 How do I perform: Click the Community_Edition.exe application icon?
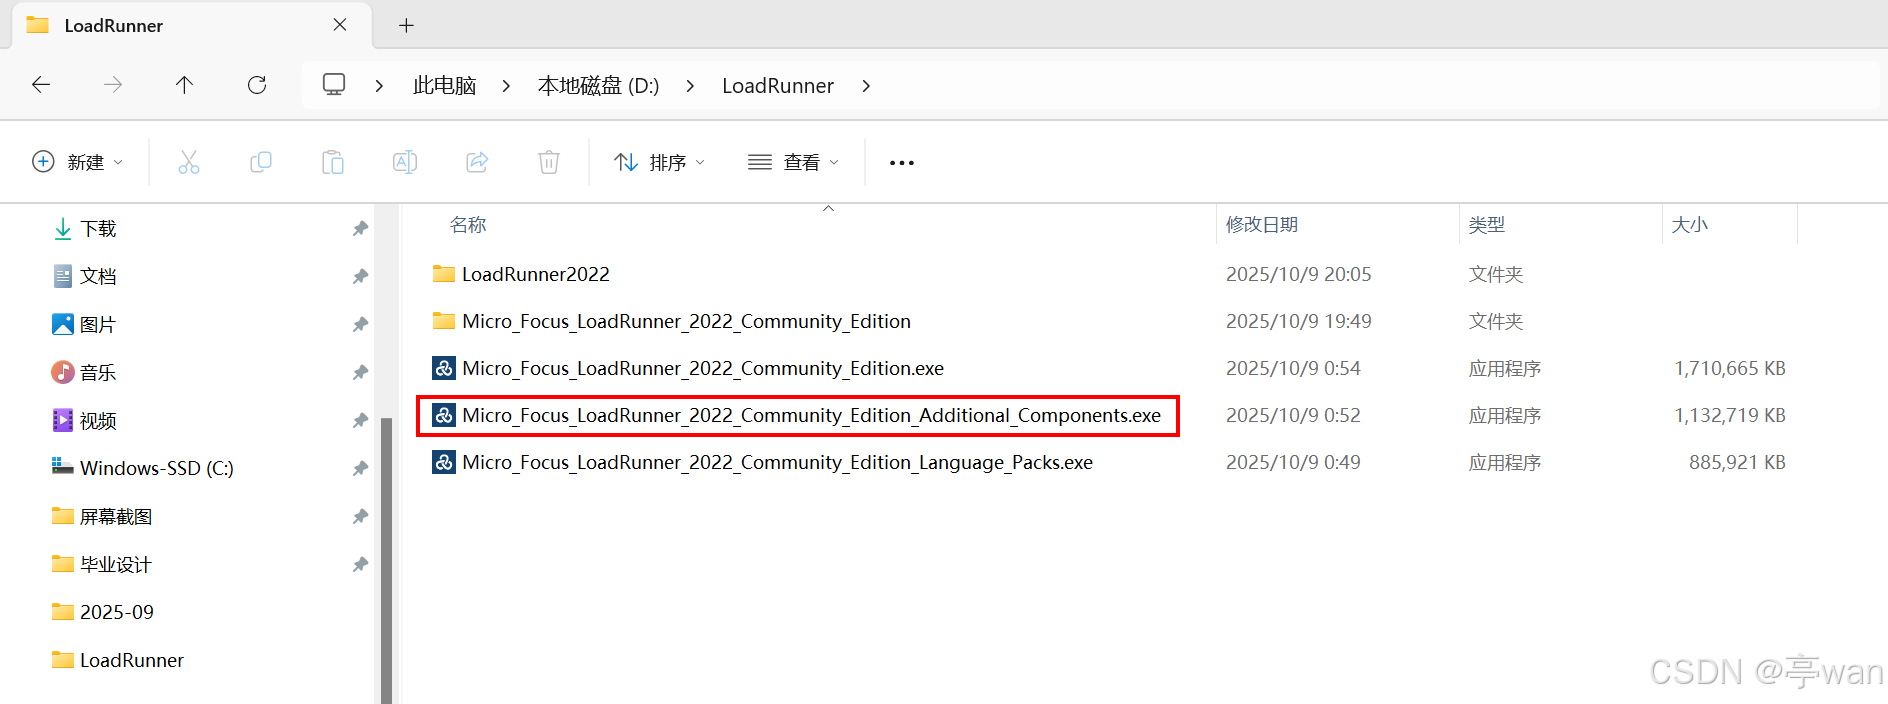[444, 368]
